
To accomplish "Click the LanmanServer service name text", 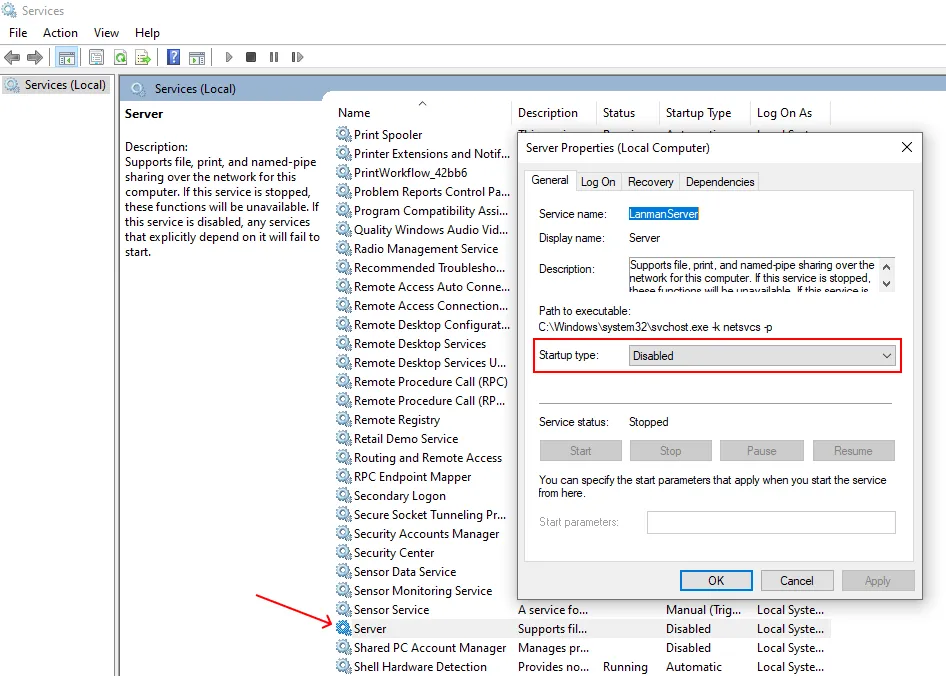I will [x=664, y=214].
